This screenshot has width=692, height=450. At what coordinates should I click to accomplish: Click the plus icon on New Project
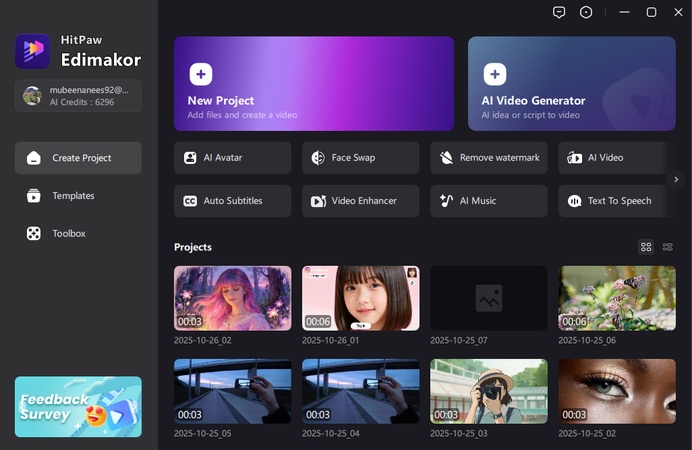click(x=200, y=74)
